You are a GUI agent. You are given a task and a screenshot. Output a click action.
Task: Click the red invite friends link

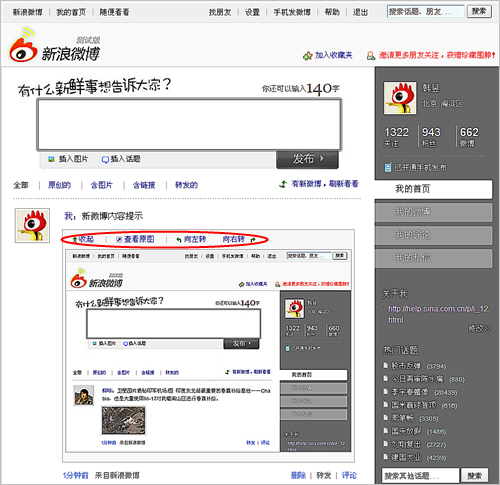pyautogui.click(x=437, y=55)
